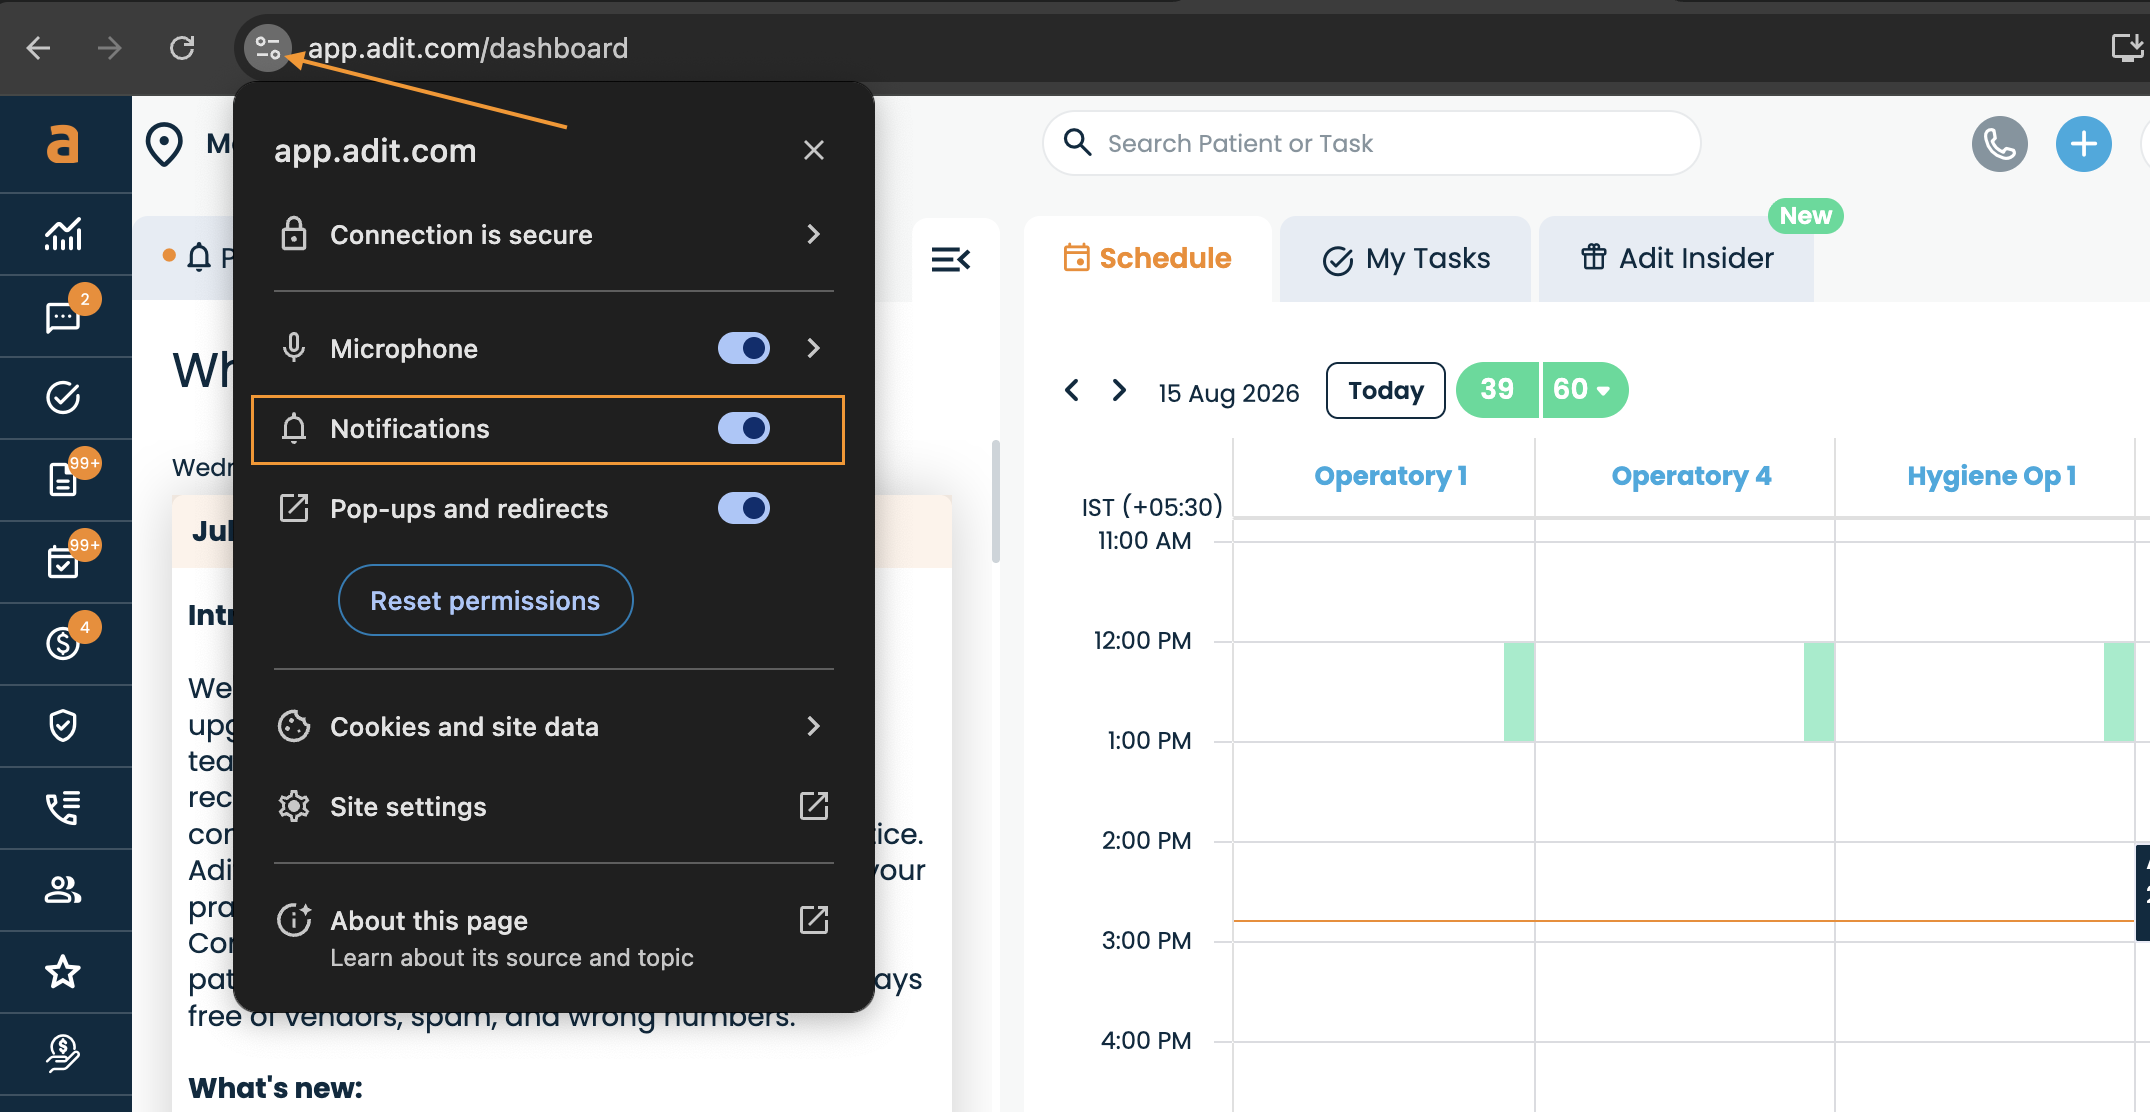Click the green slot in Operatory 4

coord(1819,692)
